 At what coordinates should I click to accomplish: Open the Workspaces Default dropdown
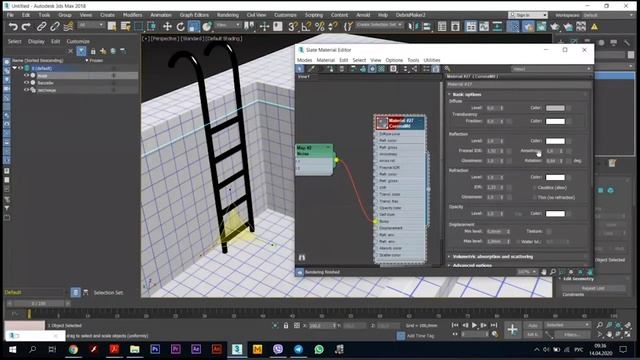pos(608,15)
